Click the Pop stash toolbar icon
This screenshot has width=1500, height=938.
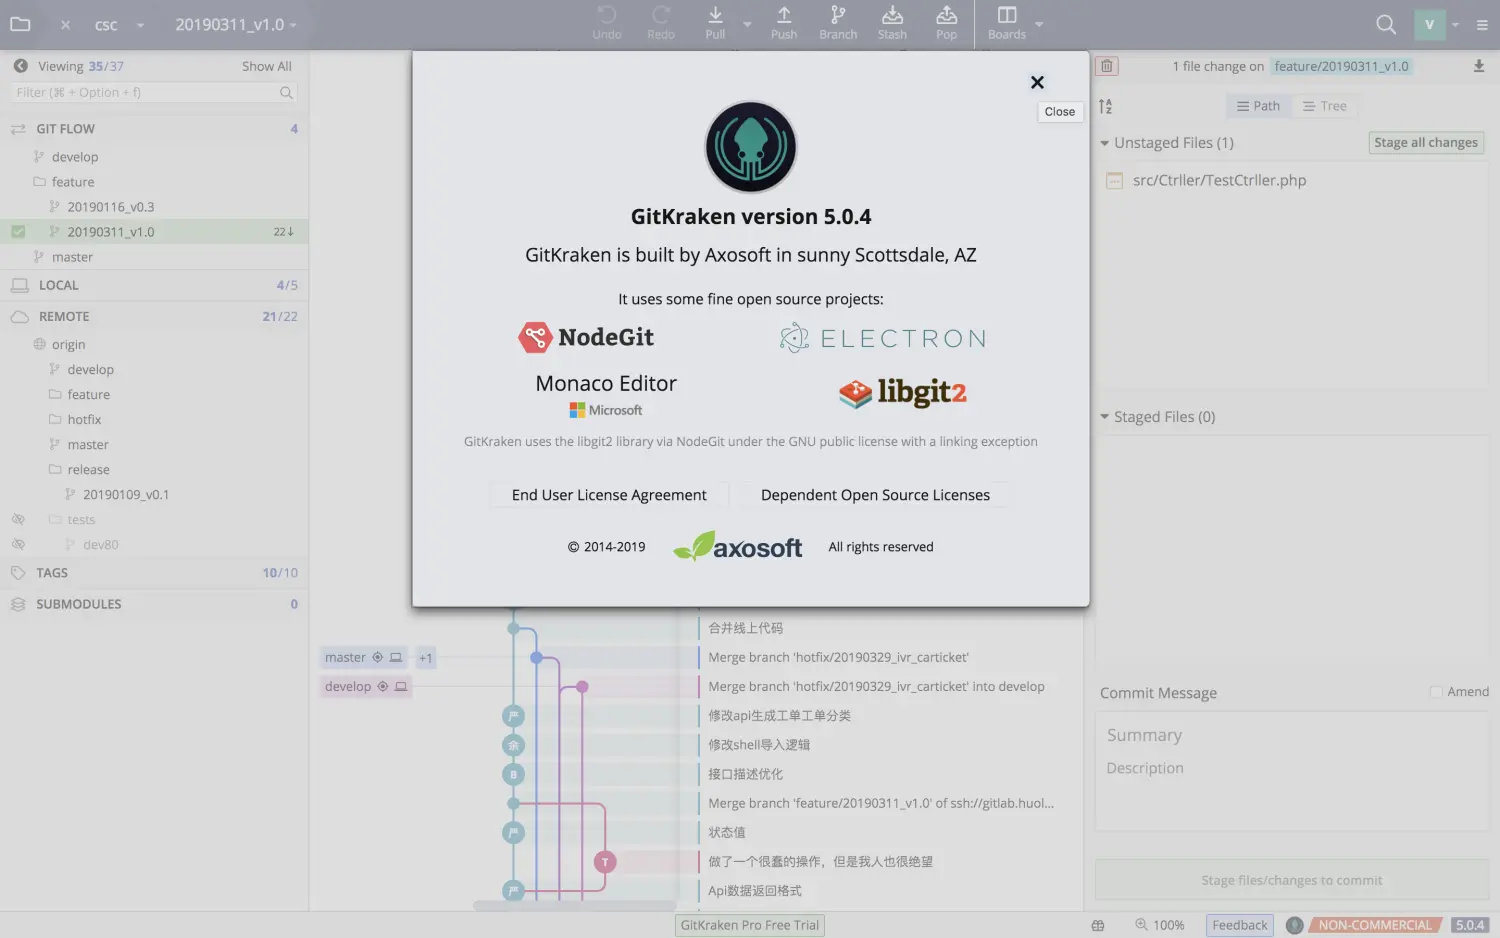[x=946, y=23]
